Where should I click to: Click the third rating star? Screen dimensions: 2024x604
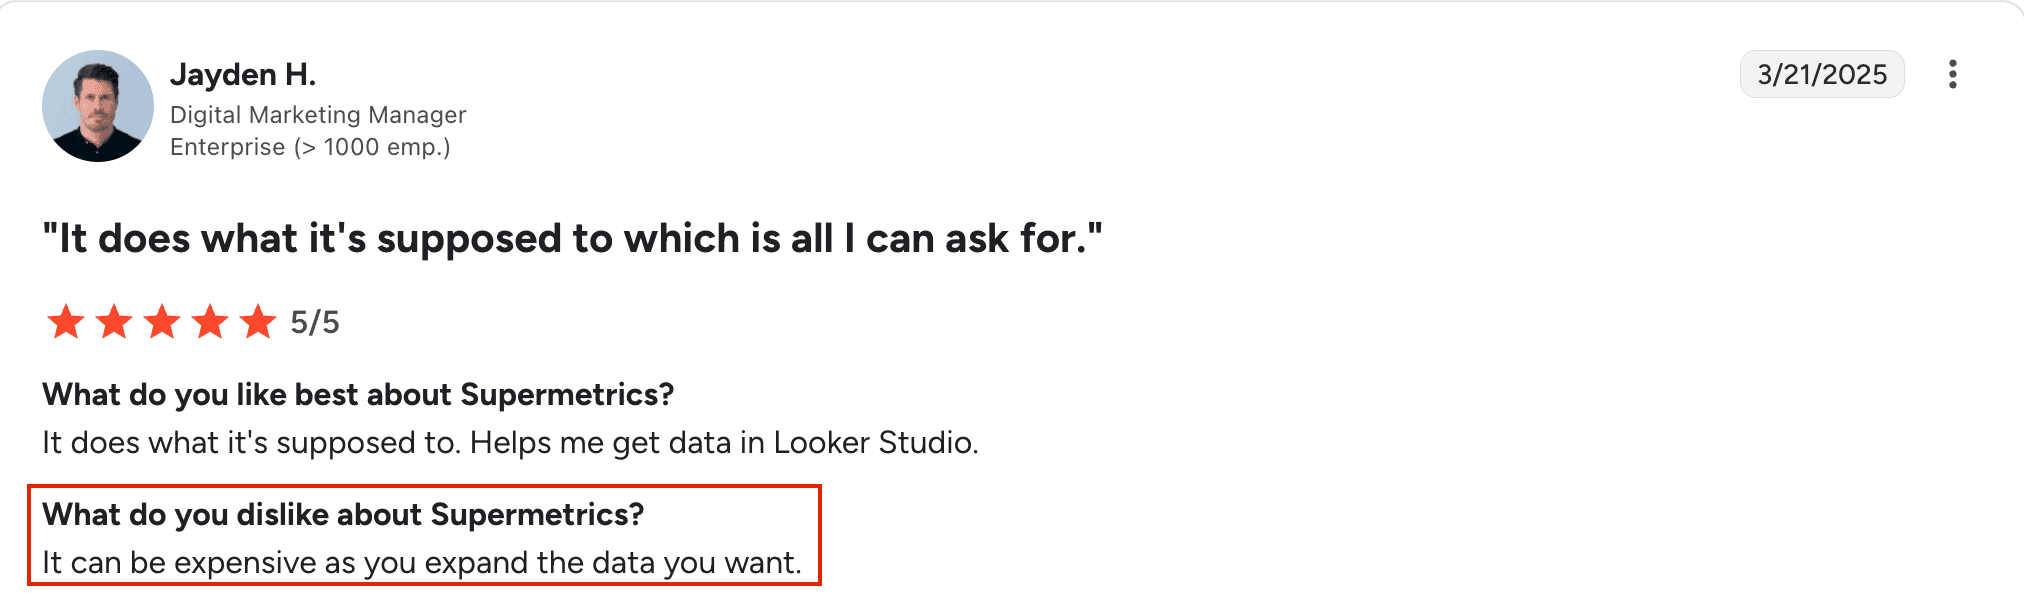(162, 322)
